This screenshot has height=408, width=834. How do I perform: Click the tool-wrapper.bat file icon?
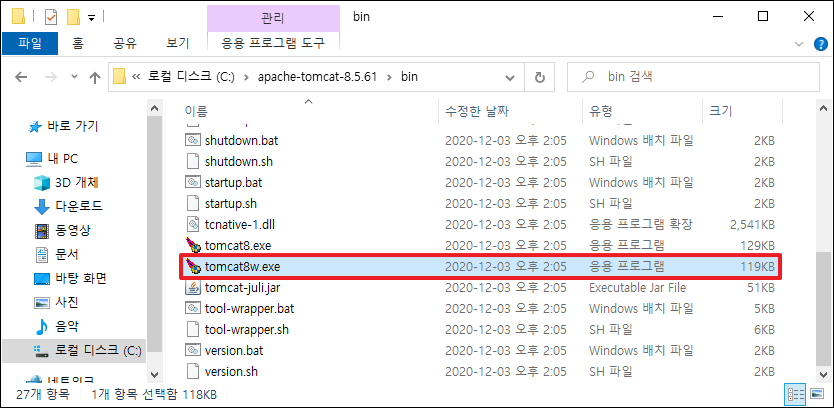(192, 309)
